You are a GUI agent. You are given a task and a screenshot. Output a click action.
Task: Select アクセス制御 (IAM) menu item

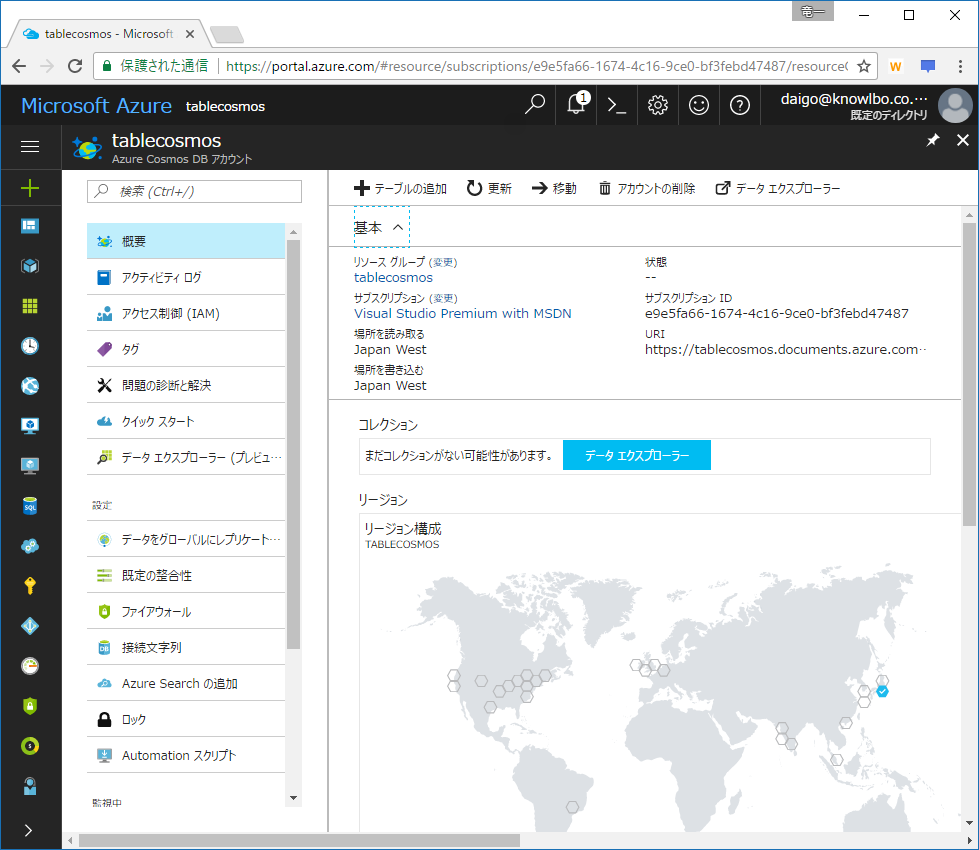186,314
